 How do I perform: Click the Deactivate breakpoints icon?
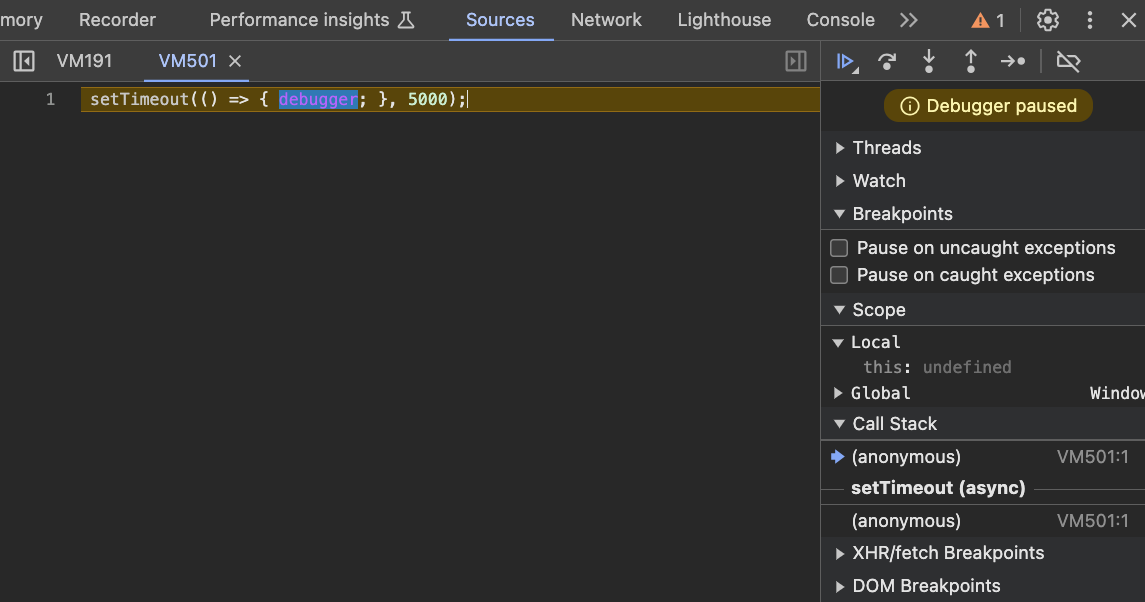pyautogui.click(x=1068, y=61)
